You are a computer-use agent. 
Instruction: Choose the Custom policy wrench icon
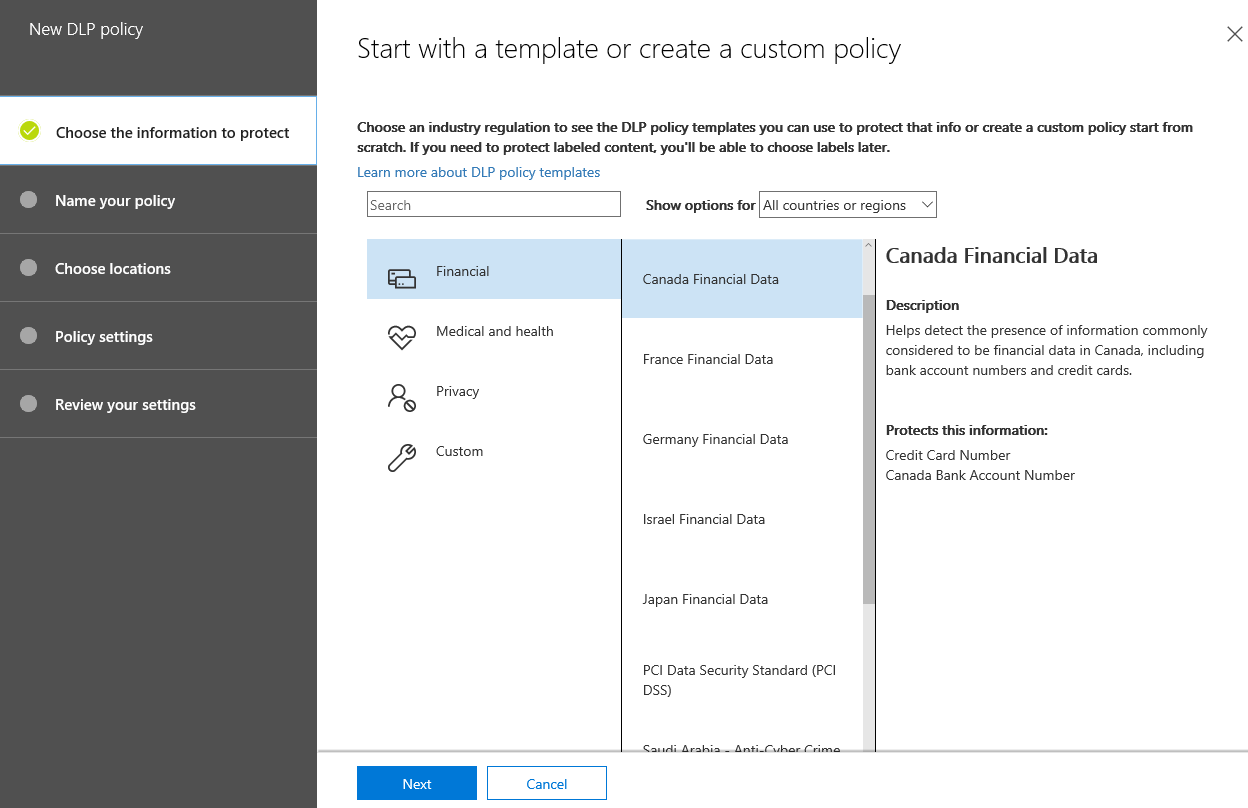(x=401, y=458)
